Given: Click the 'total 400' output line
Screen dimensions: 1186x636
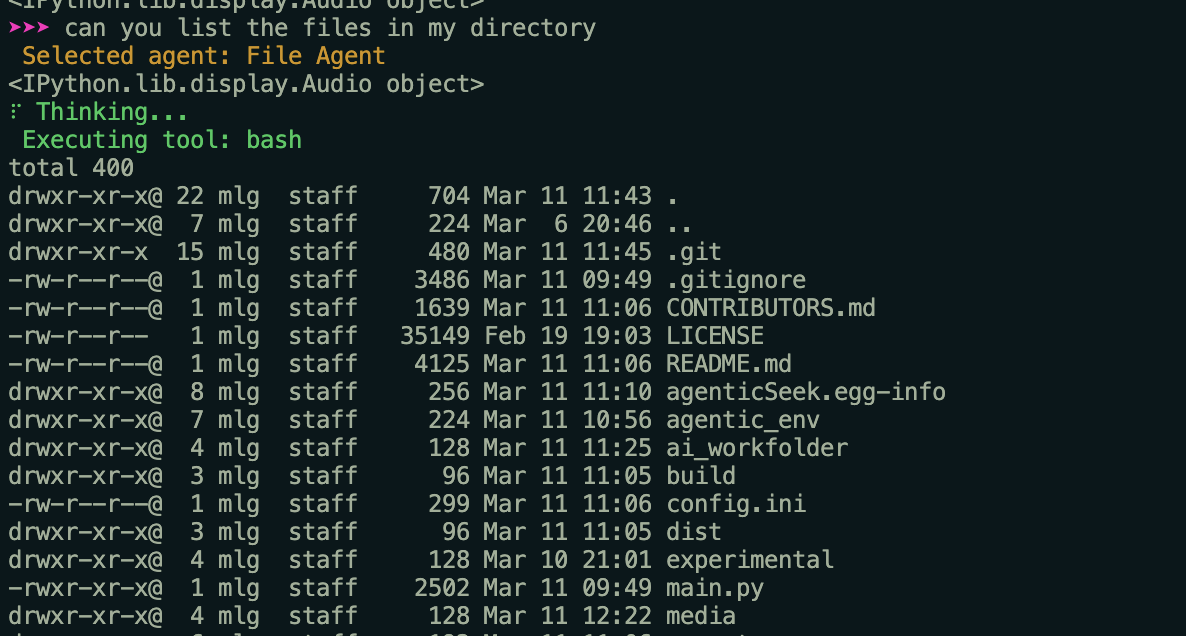Looking at the screenshot, I should pos(71,168).
